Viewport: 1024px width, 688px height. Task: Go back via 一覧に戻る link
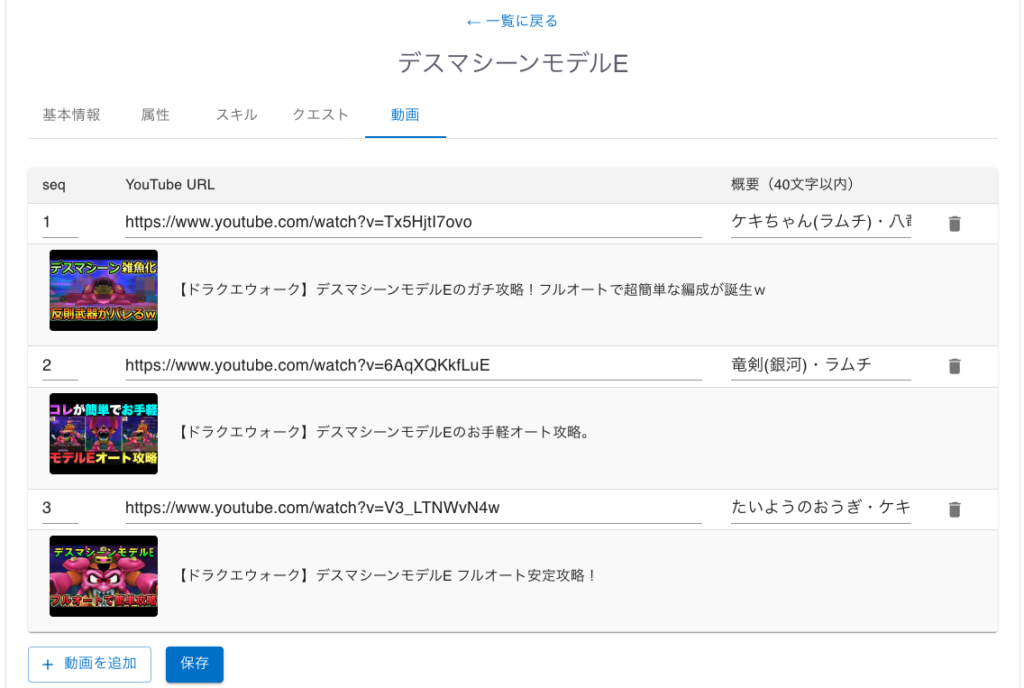512,21
